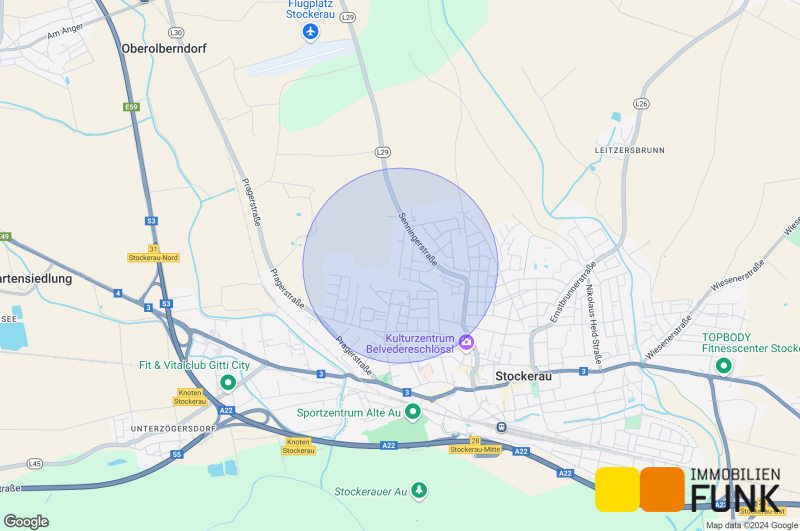Click the L26 road shield
This screenshot has height=531, width=800.
tap(641, 104)
